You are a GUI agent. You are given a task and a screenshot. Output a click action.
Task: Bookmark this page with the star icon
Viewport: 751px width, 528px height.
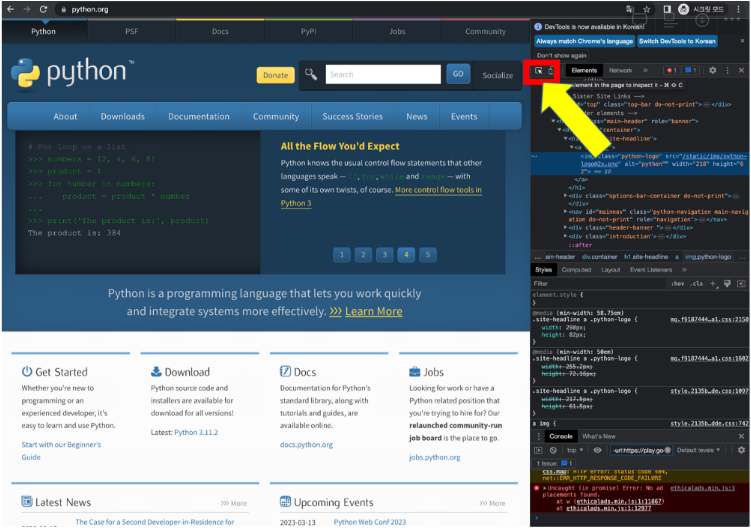[x=647, y=9]
